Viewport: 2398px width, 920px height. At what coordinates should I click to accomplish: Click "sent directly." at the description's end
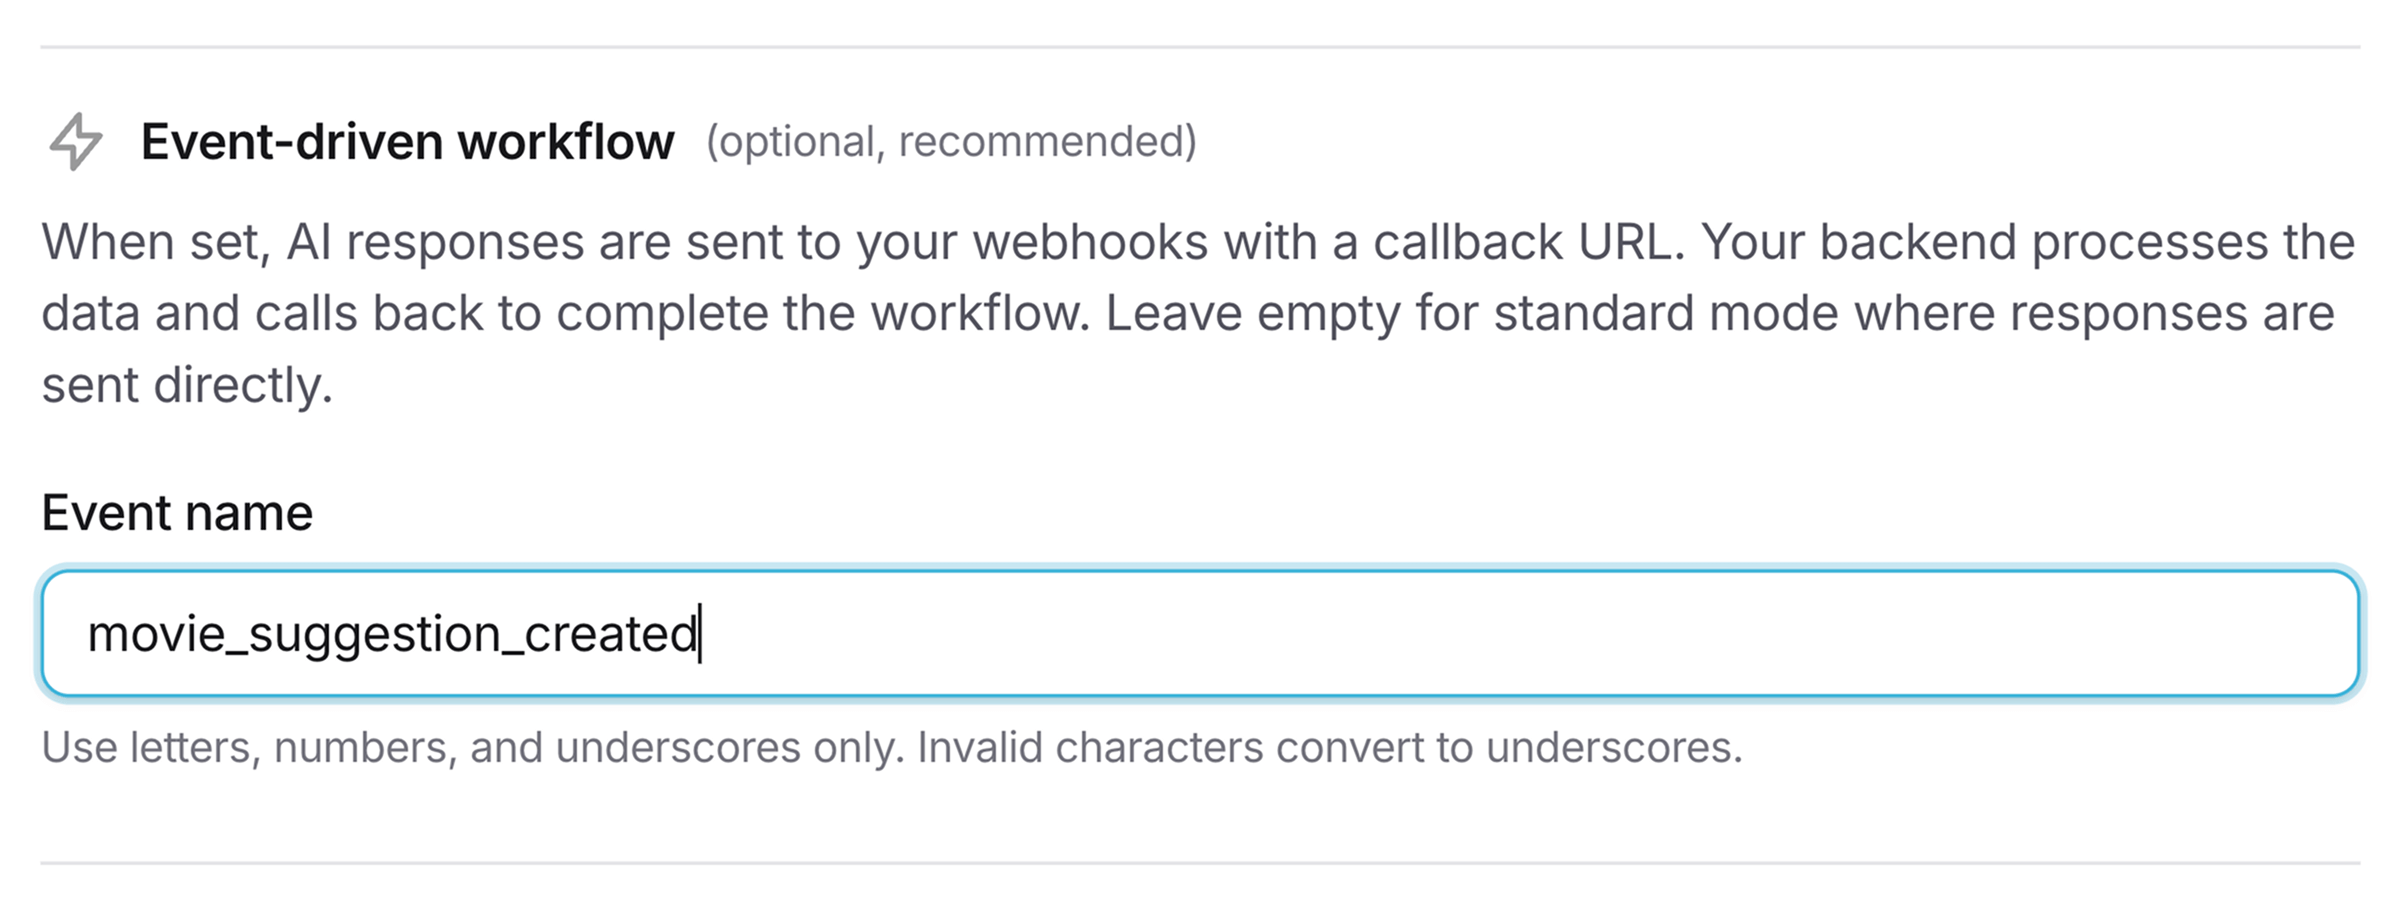tap(187, 386)
